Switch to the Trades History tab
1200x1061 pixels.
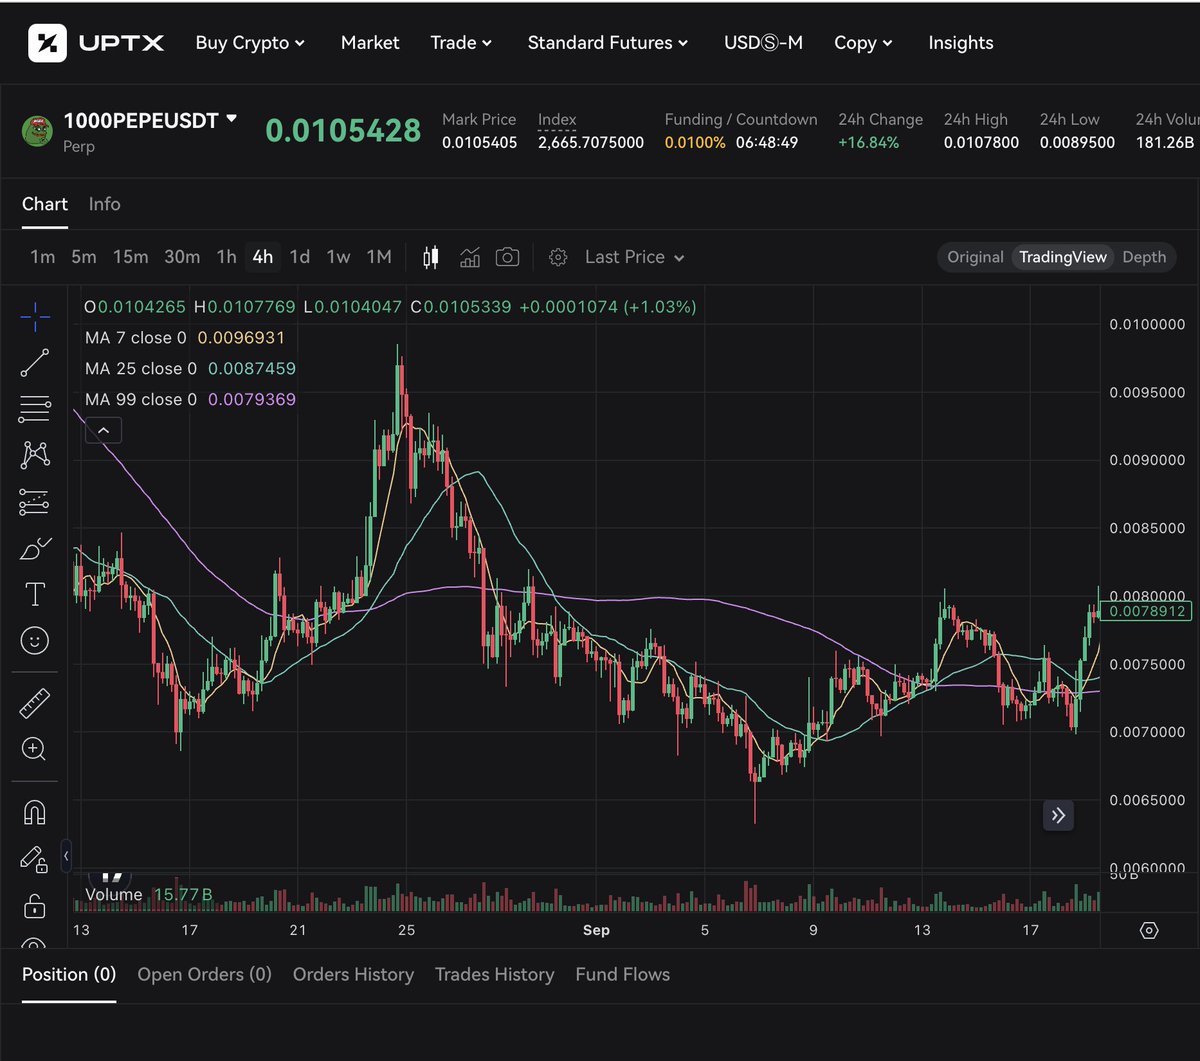pyautogui.click(x=494, y=974)
